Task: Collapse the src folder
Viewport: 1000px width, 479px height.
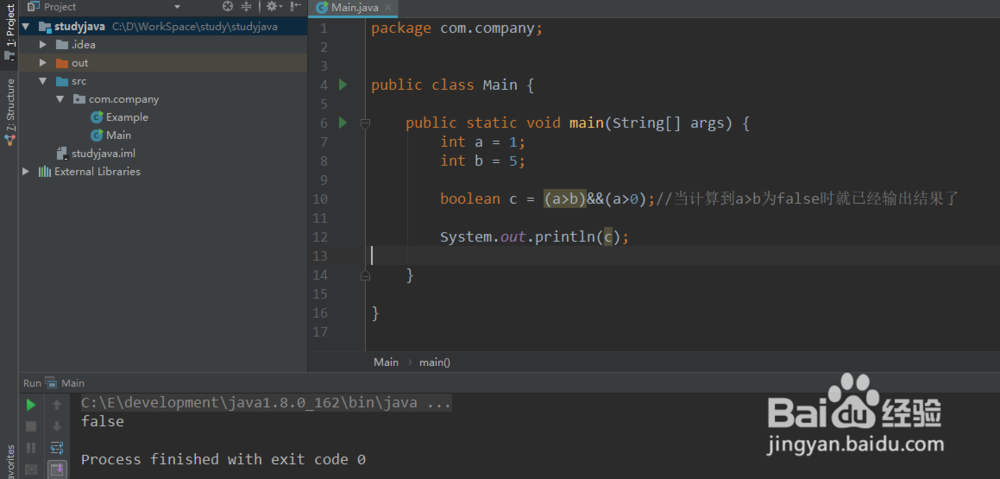Action: [43, 81]
